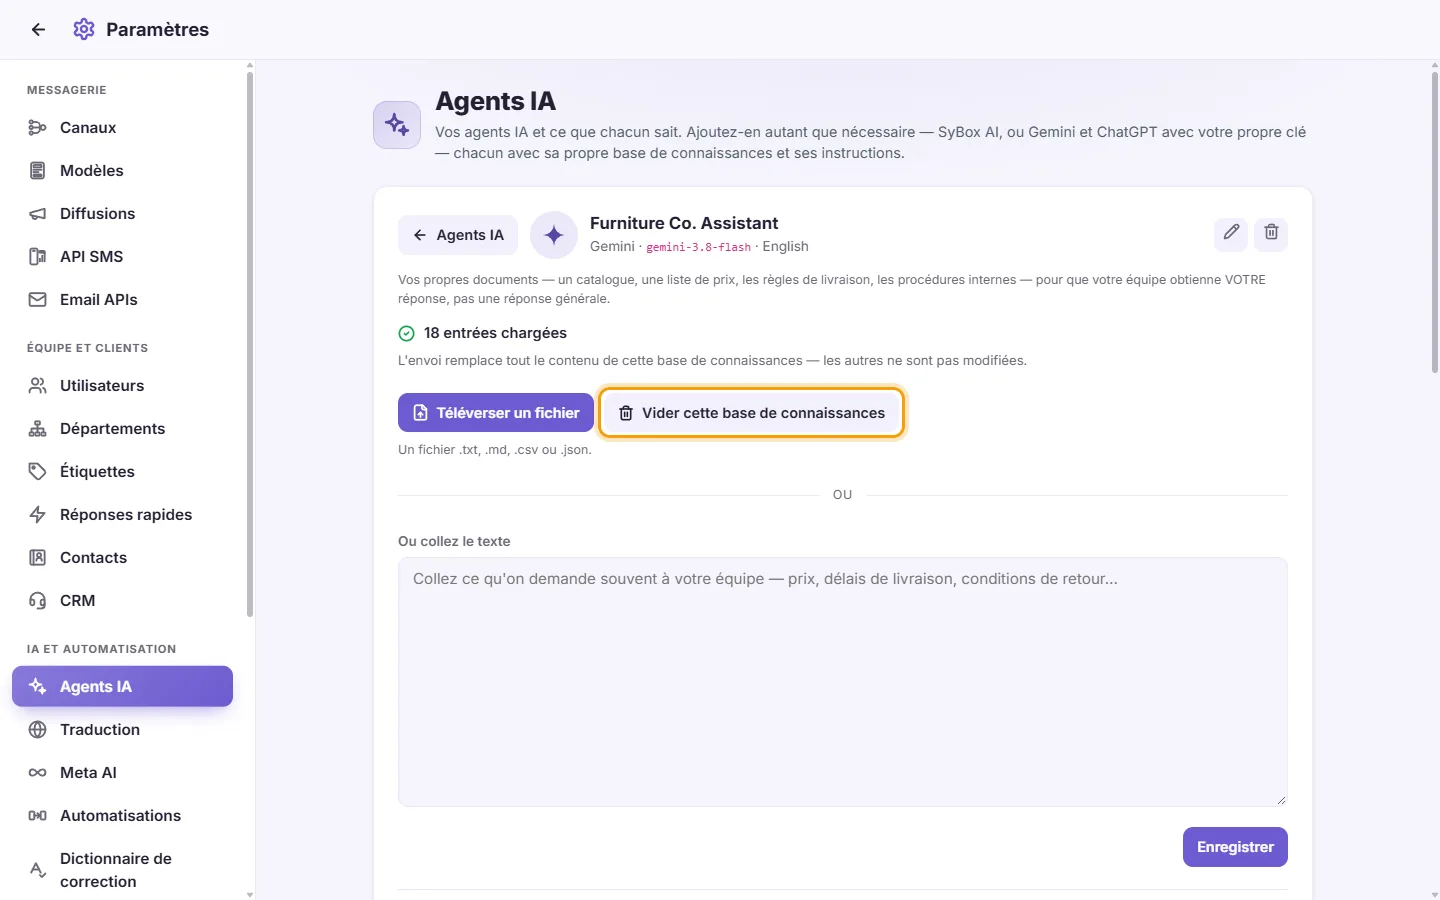Click the gemini-3.8-flash model label

click(698, 247)
